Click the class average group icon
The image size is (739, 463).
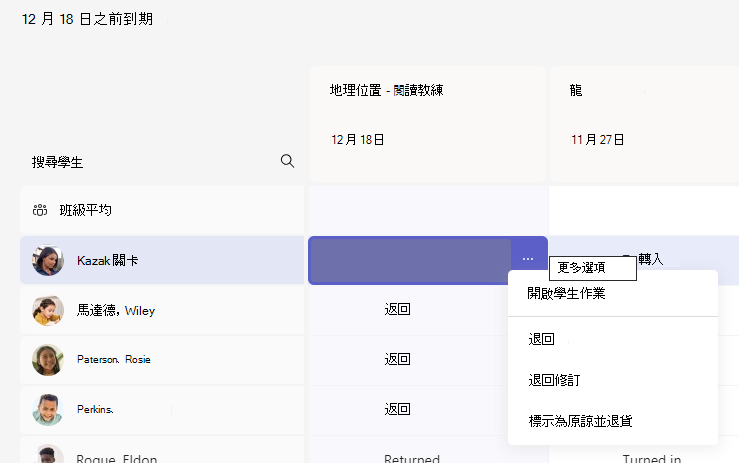pos(40,210)
